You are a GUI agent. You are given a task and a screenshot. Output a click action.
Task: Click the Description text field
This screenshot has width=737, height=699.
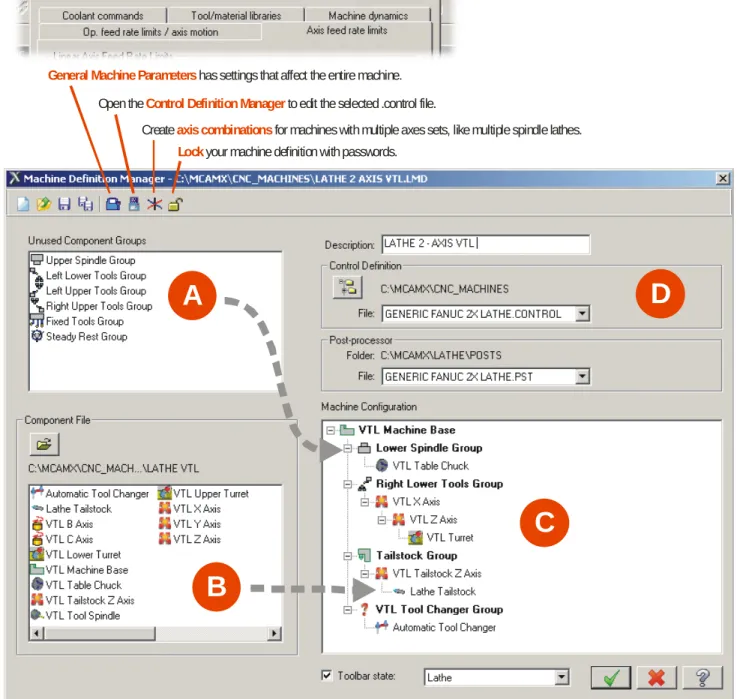point(486,244)
